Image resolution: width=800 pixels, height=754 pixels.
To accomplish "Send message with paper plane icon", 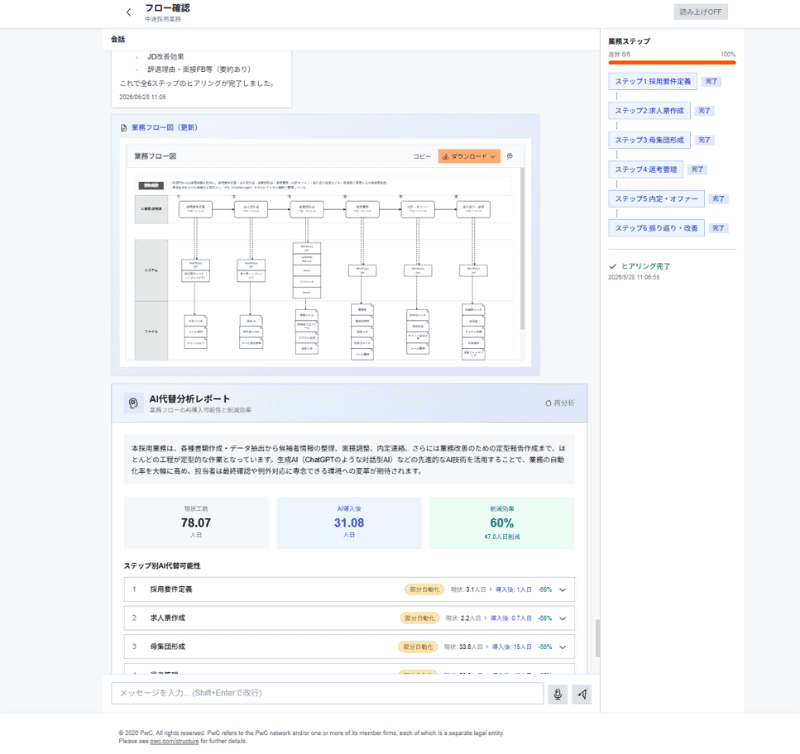I will (582, 694).
